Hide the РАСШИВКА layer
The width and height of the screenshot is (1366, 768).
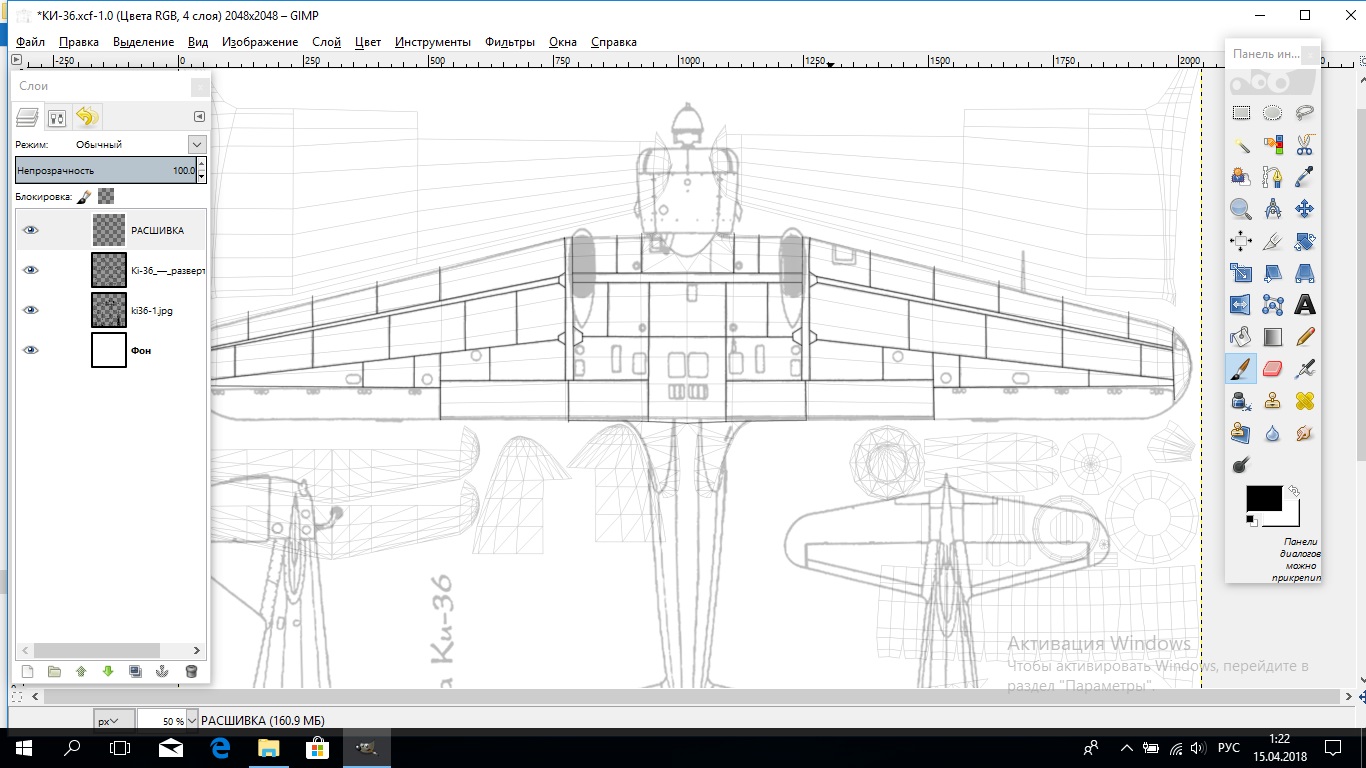click(x=31, y=230)
